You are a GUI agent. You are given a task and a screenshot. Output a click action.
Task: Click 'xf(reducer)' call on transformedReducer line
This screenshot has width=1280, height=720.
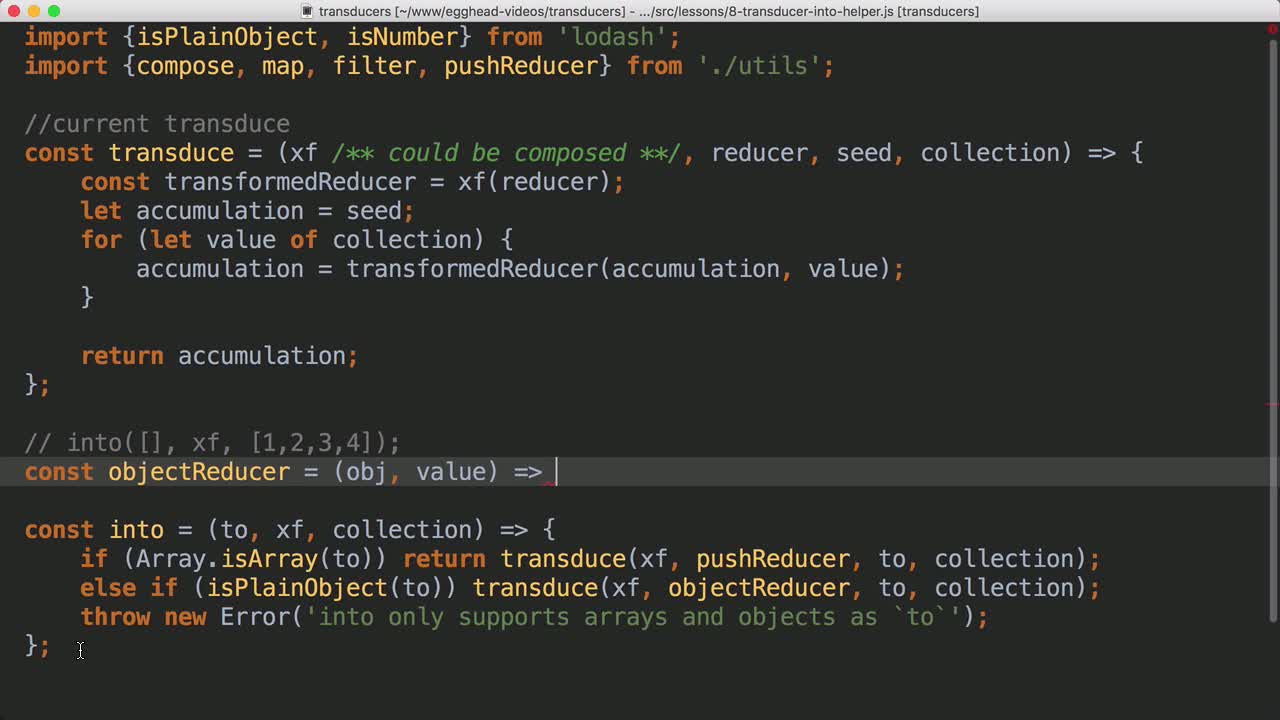(x=535, y=182)
